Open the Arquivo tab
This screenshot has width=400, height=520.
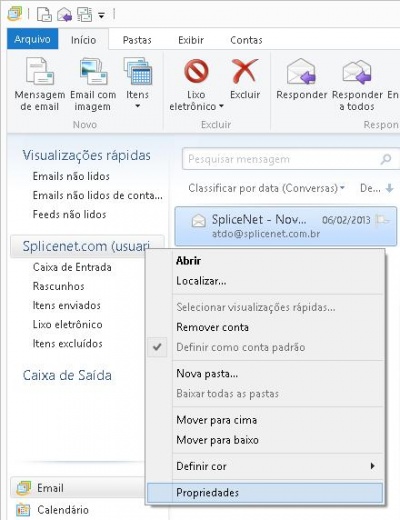pyautogui.click(x=32, y=39)
